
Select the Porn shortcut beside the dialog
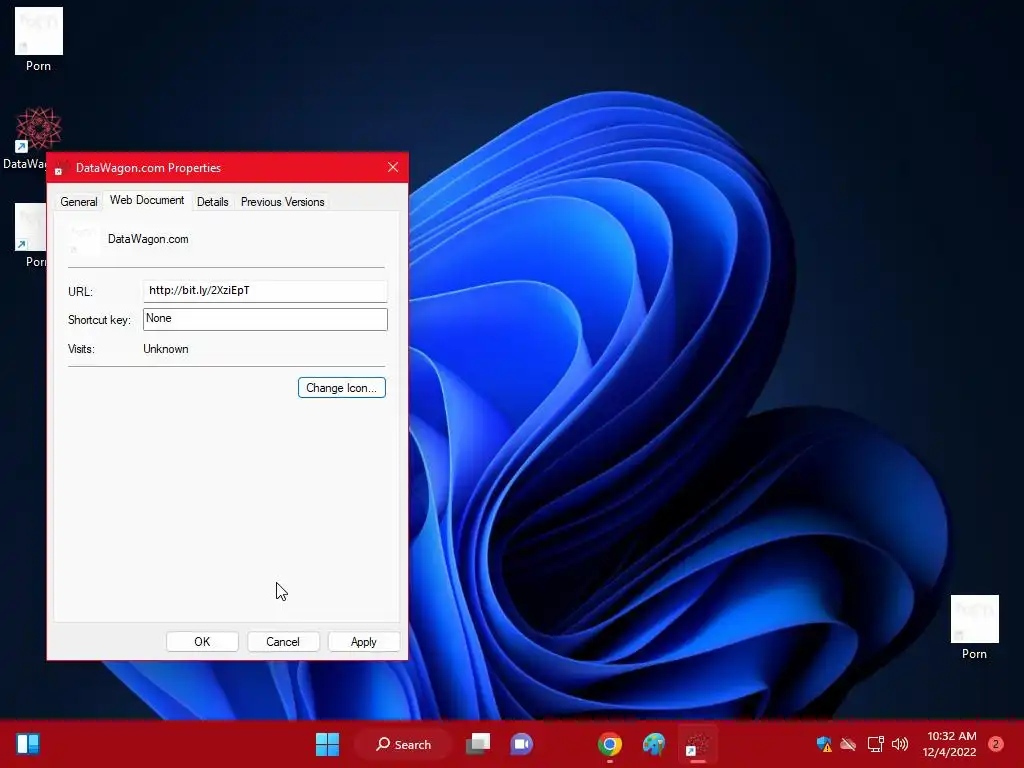(x=30, y=235)
